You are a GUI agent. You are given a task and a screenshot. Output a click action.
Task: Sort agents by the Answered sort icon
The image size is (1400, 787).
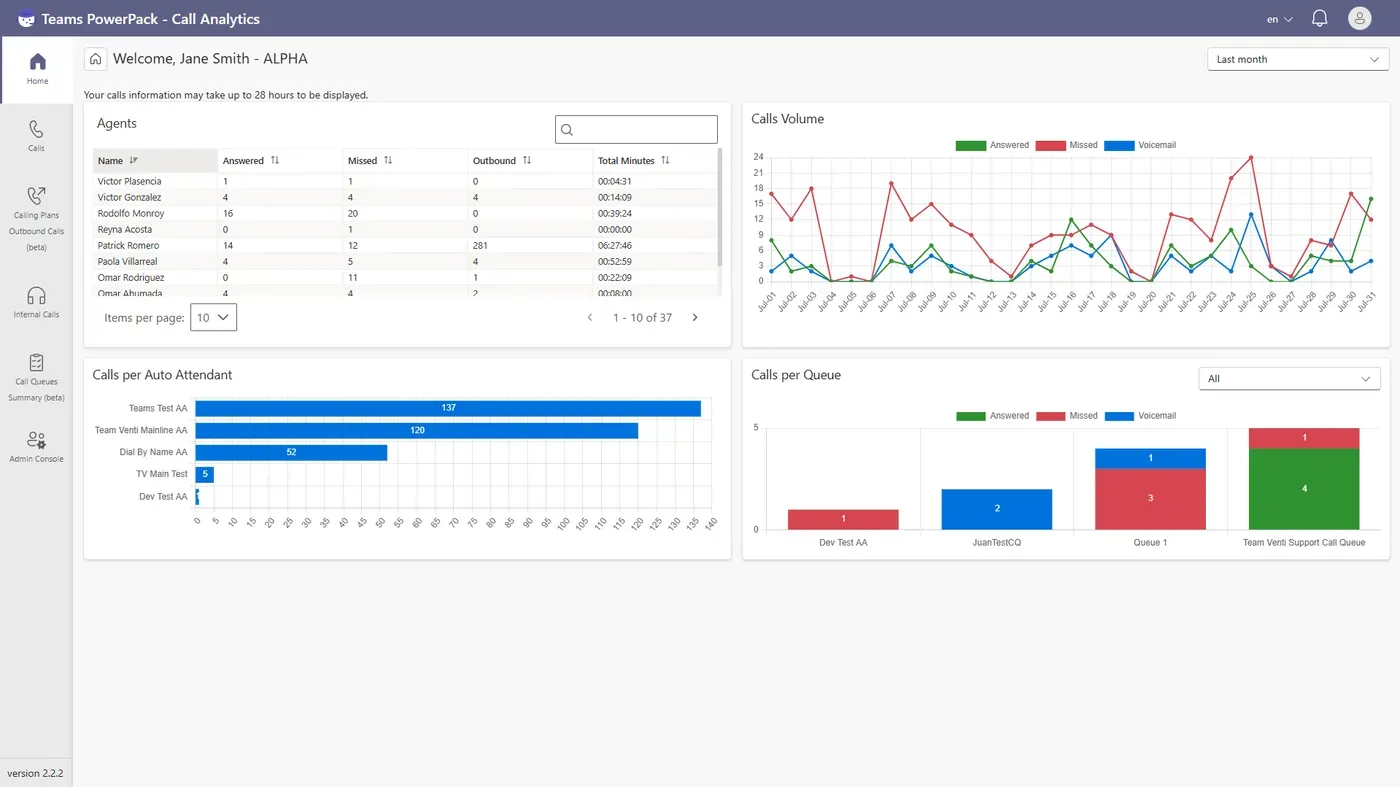pos(275,160)
